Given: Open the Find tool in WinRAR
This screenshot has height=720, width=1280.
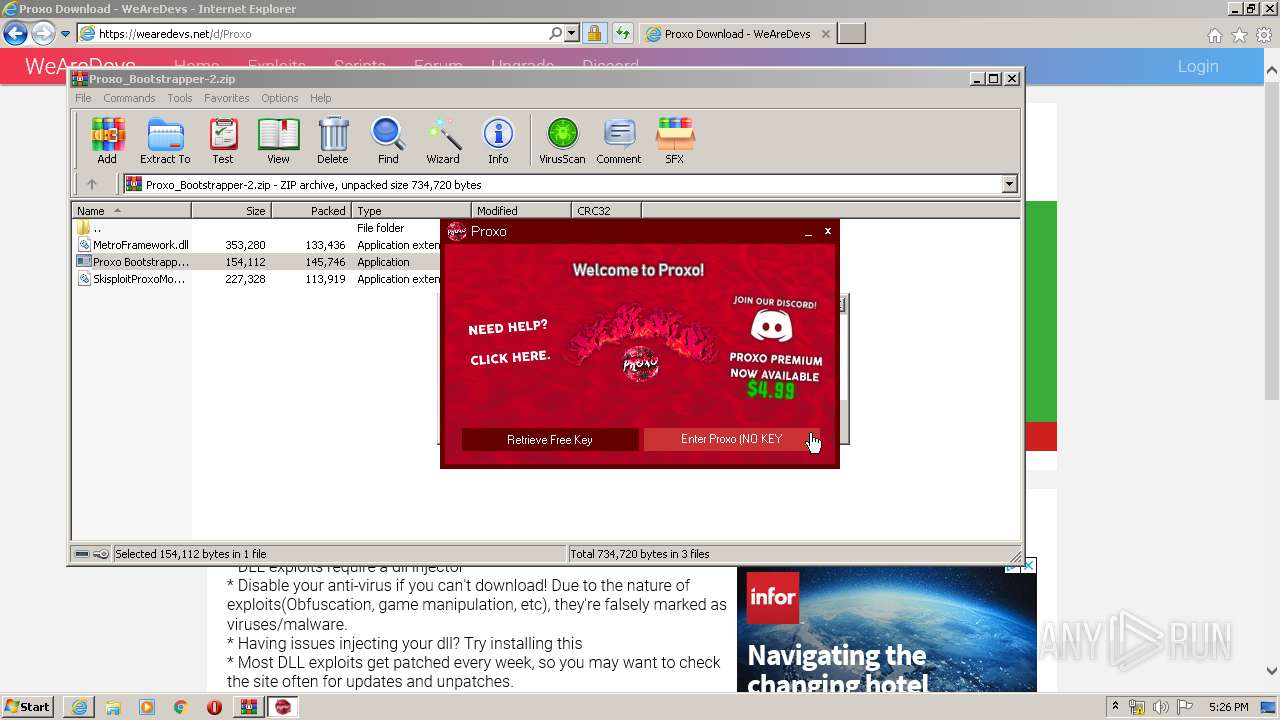Looking at the screenshot, I should pos(388,140).
